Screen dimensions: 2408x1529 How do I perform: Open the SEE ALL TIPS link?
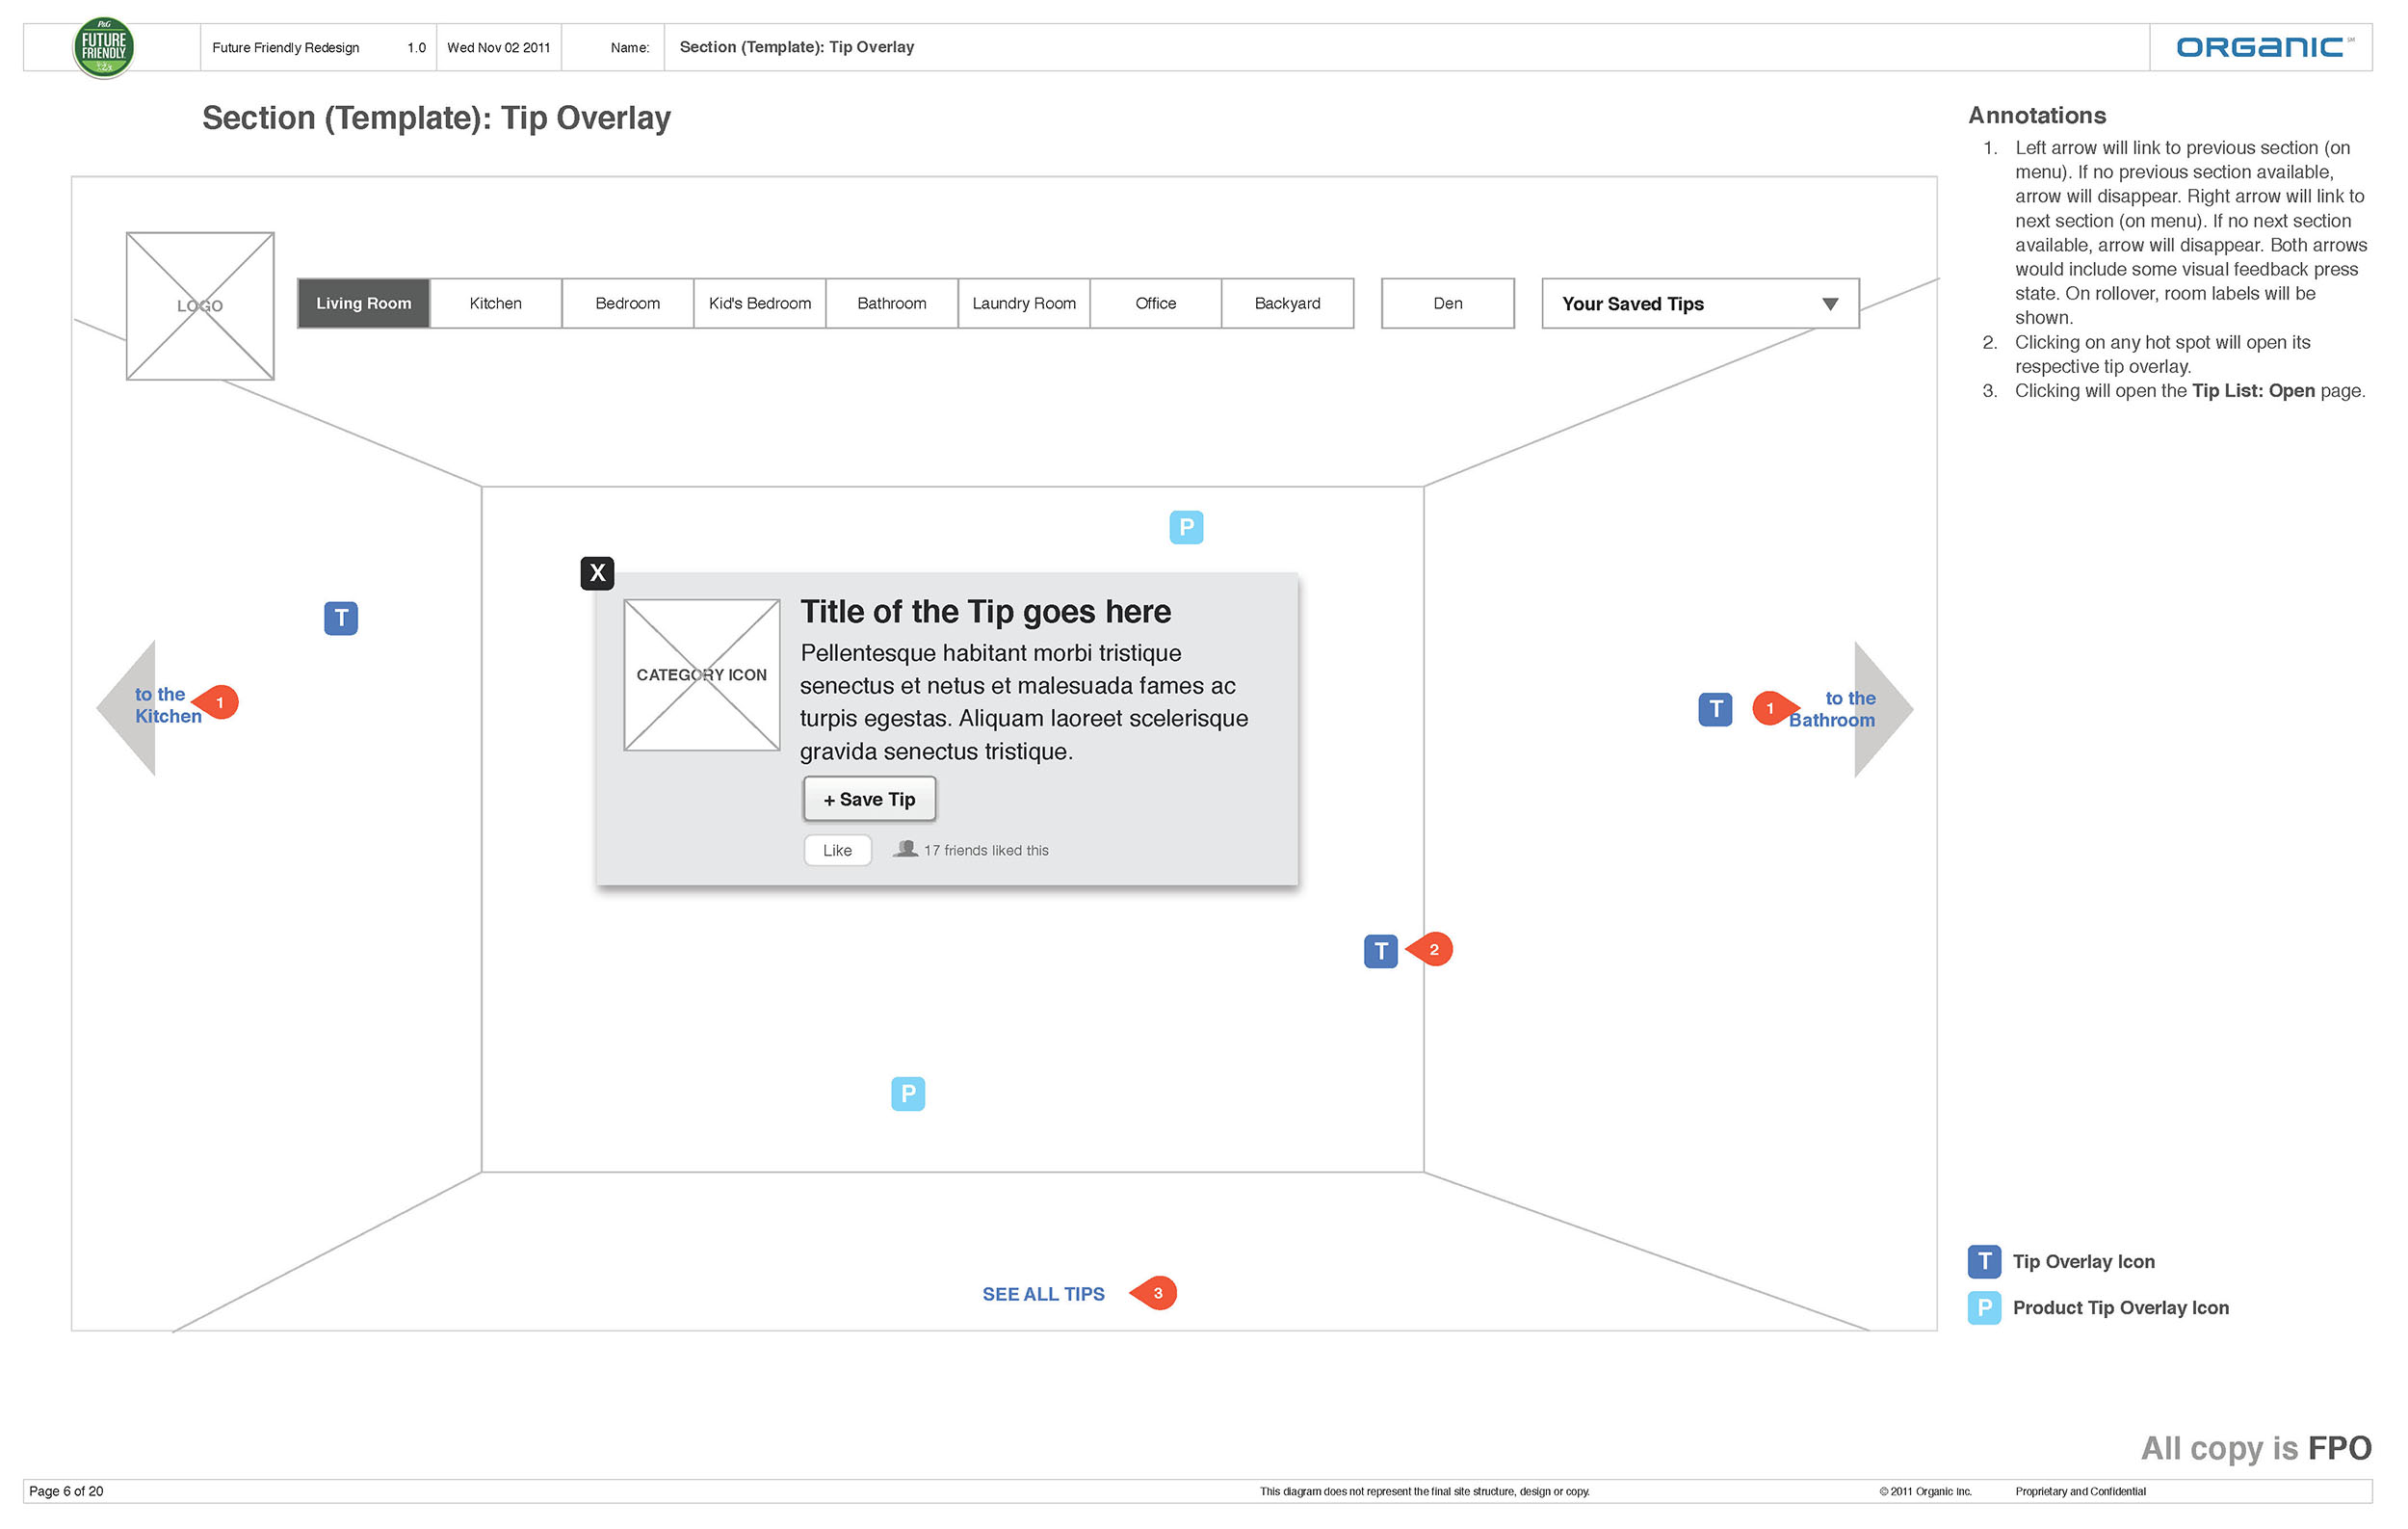pos(1043,1294)
